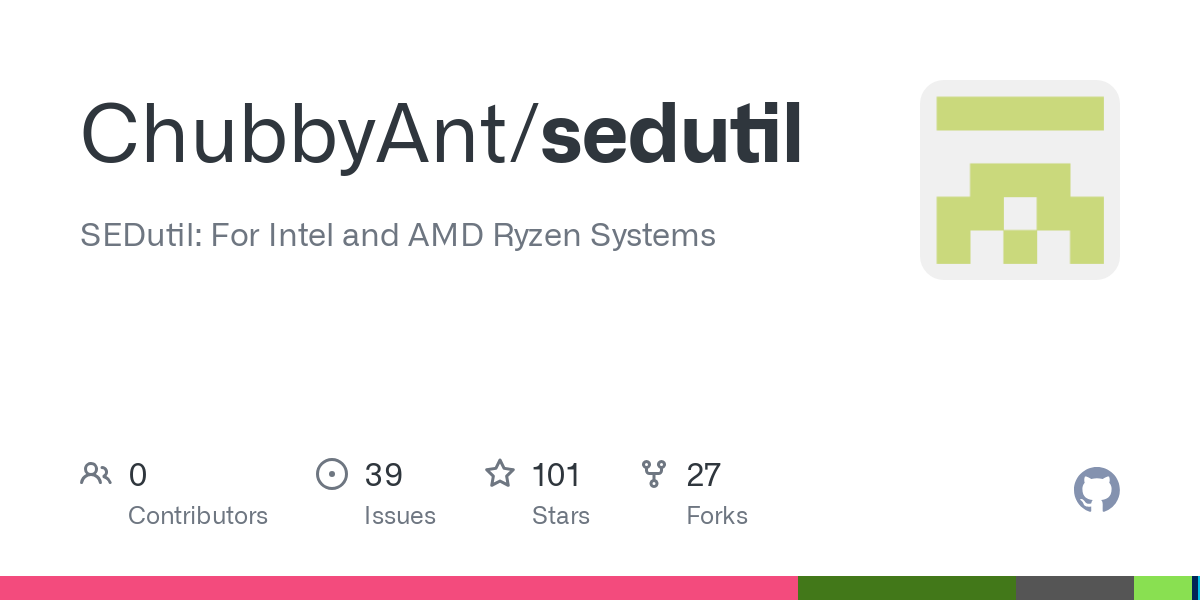Click the Forks branch icon
The image size is (1200, 600).
pyautogui.click(x=654, y=474)
